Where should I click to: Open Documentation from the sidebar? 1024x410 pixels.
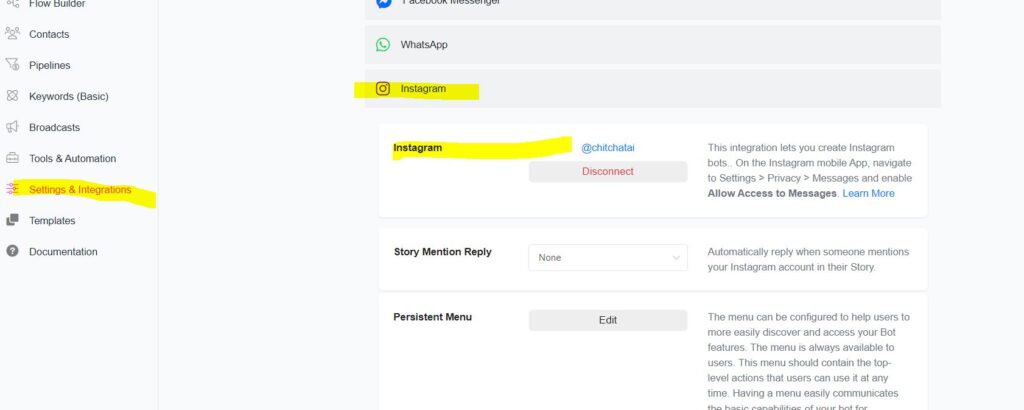[x=63, y=252]
